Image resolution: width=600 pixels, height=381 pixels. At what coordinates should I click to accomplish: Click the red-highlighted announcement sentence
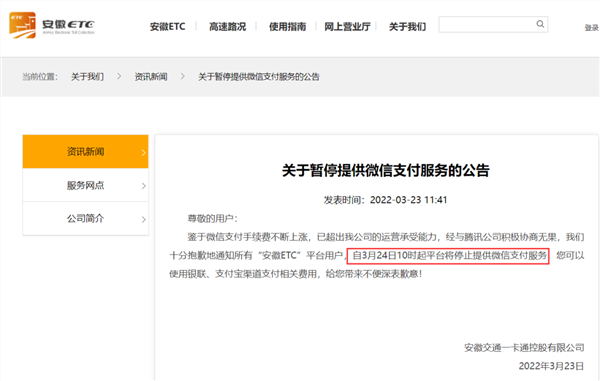click(448, 256)
